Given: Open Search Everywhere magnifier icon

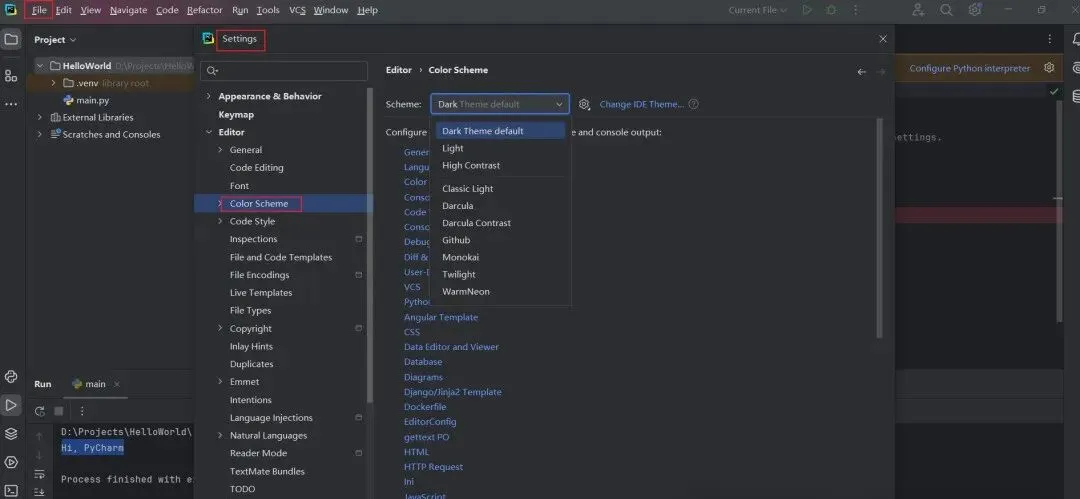Looking at the screenshot, I should (946, 10).
